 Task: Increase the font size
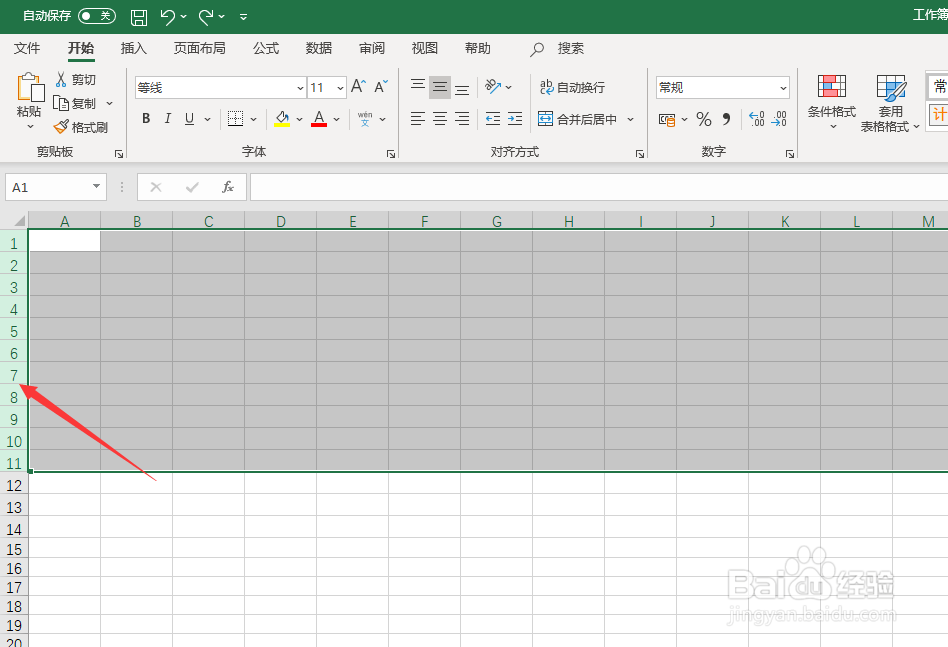(359, 86)
